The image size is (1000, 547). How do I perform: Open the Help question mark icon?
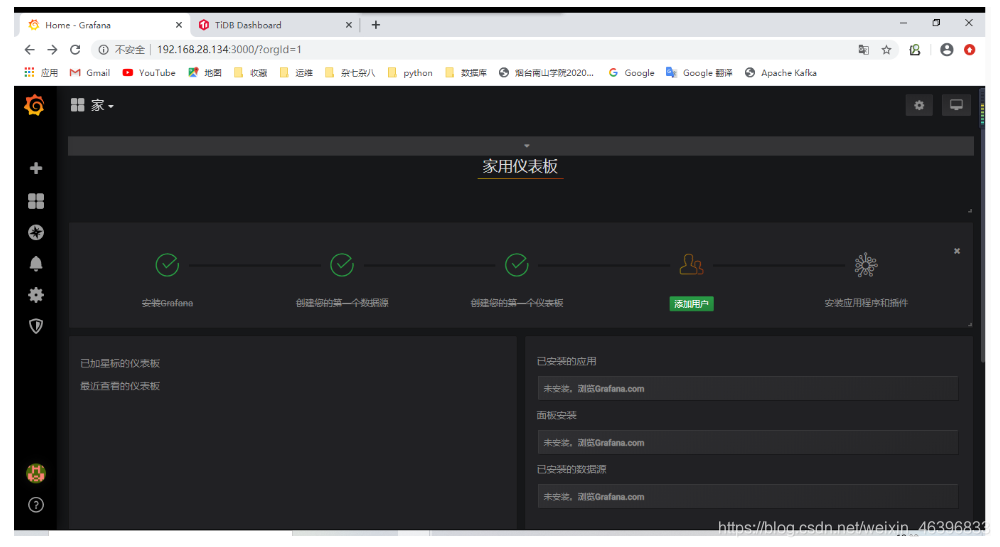click(x=36, y=505)
